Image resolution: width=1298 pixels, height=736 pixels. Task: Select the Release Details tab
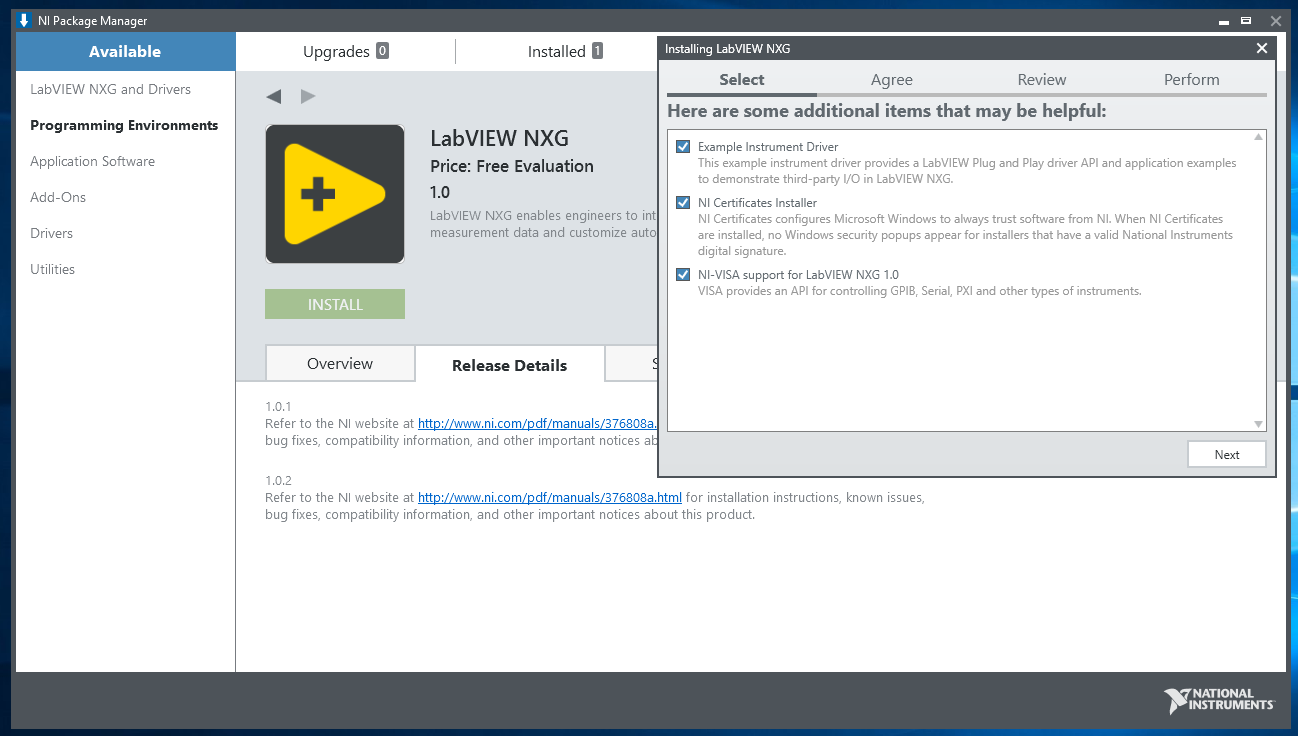510,365
